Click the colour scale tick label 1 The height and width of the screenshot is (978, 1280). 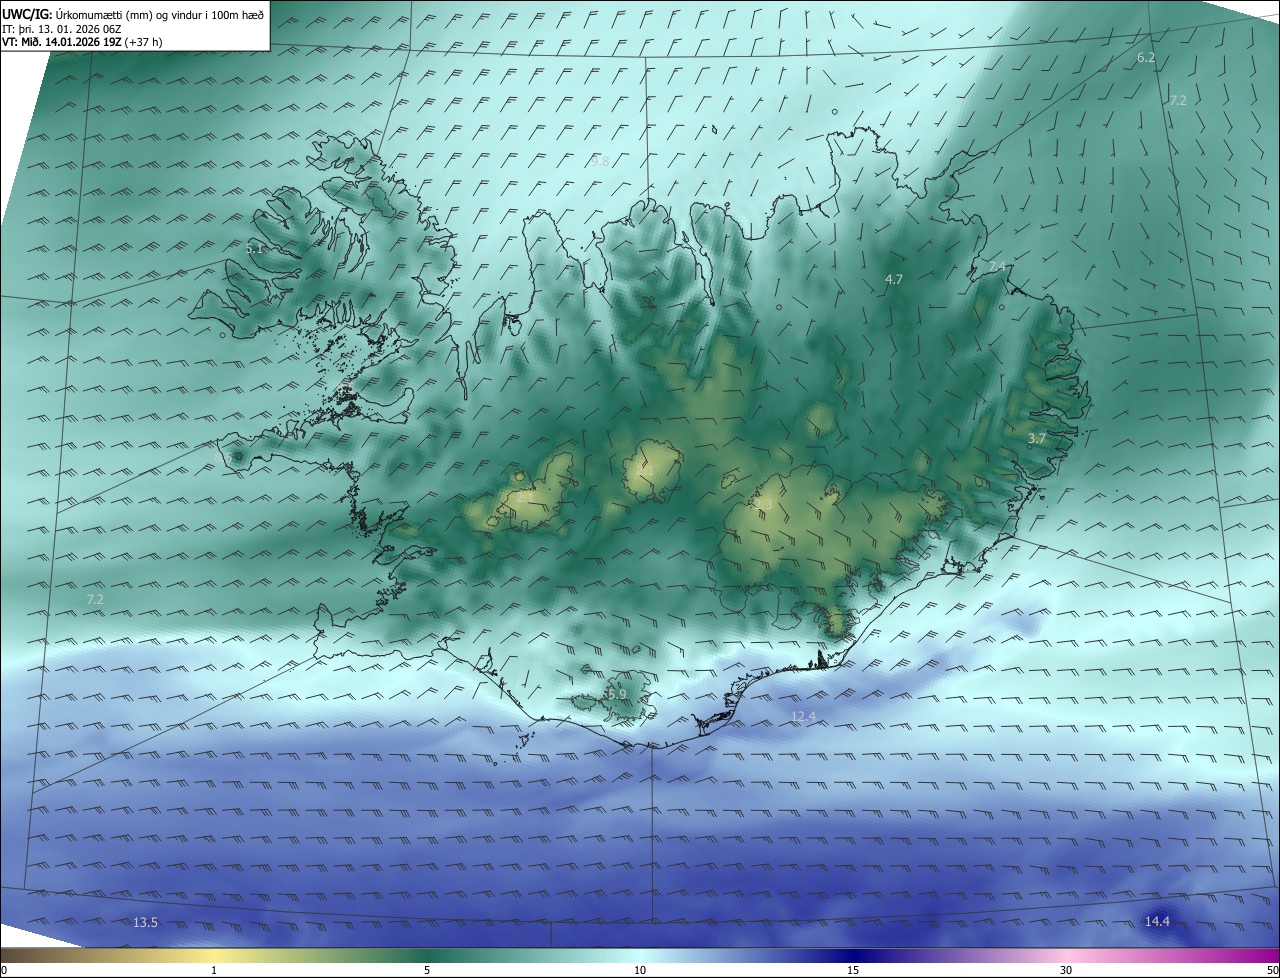(x=214, y=971)
